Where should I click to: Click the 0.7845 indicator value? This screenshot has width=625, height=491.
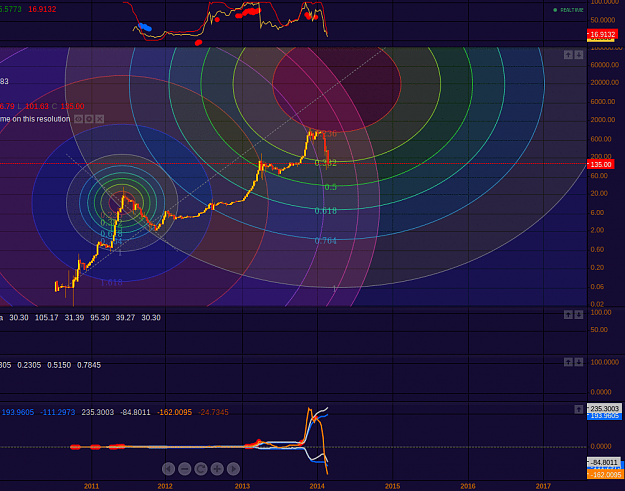click(89, 365)
